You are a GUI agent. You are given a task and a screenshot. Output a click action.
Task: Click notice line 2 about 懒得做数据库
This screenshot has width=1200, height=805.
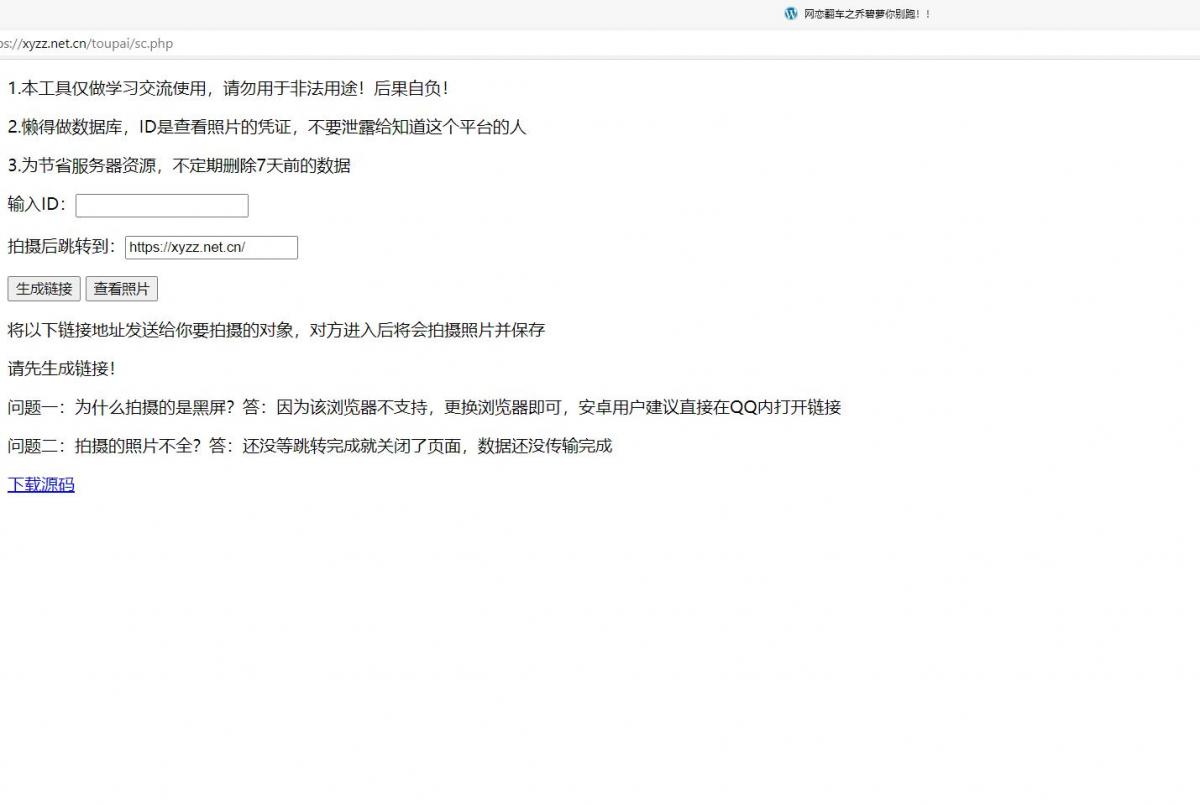coord(266,127)
